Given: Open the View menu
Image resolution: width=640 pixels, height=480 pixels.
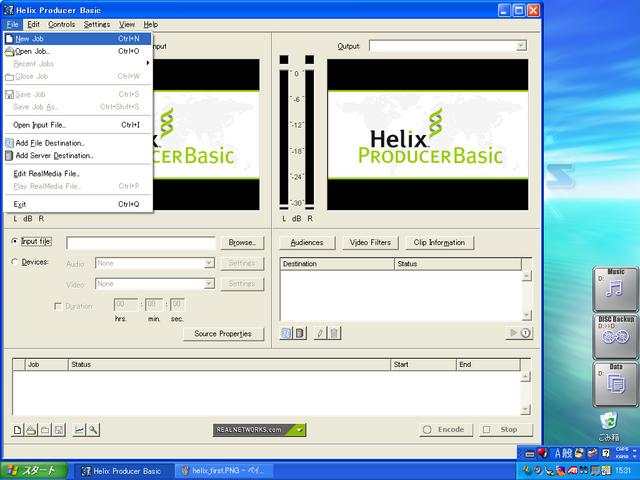Looking at the screenshot, I should click(x=127, y=24).
